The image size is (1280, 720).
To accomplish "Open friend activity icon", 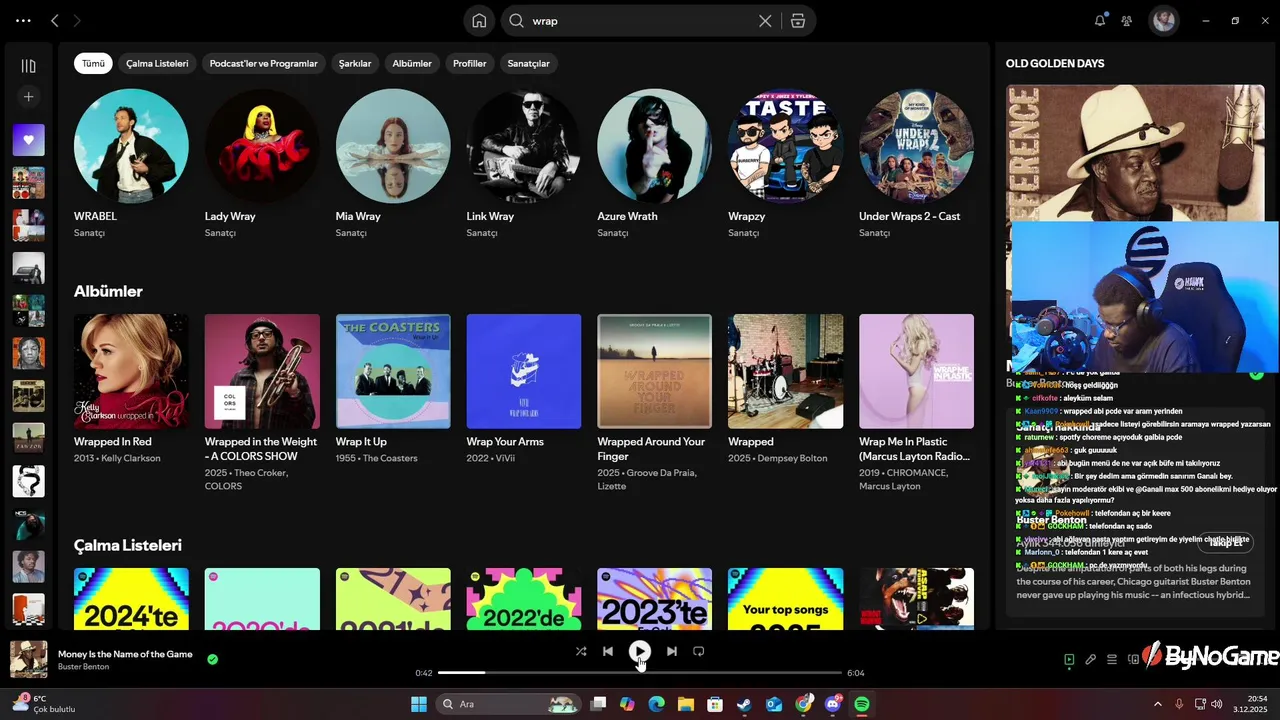I will (x=1127, y=20).
